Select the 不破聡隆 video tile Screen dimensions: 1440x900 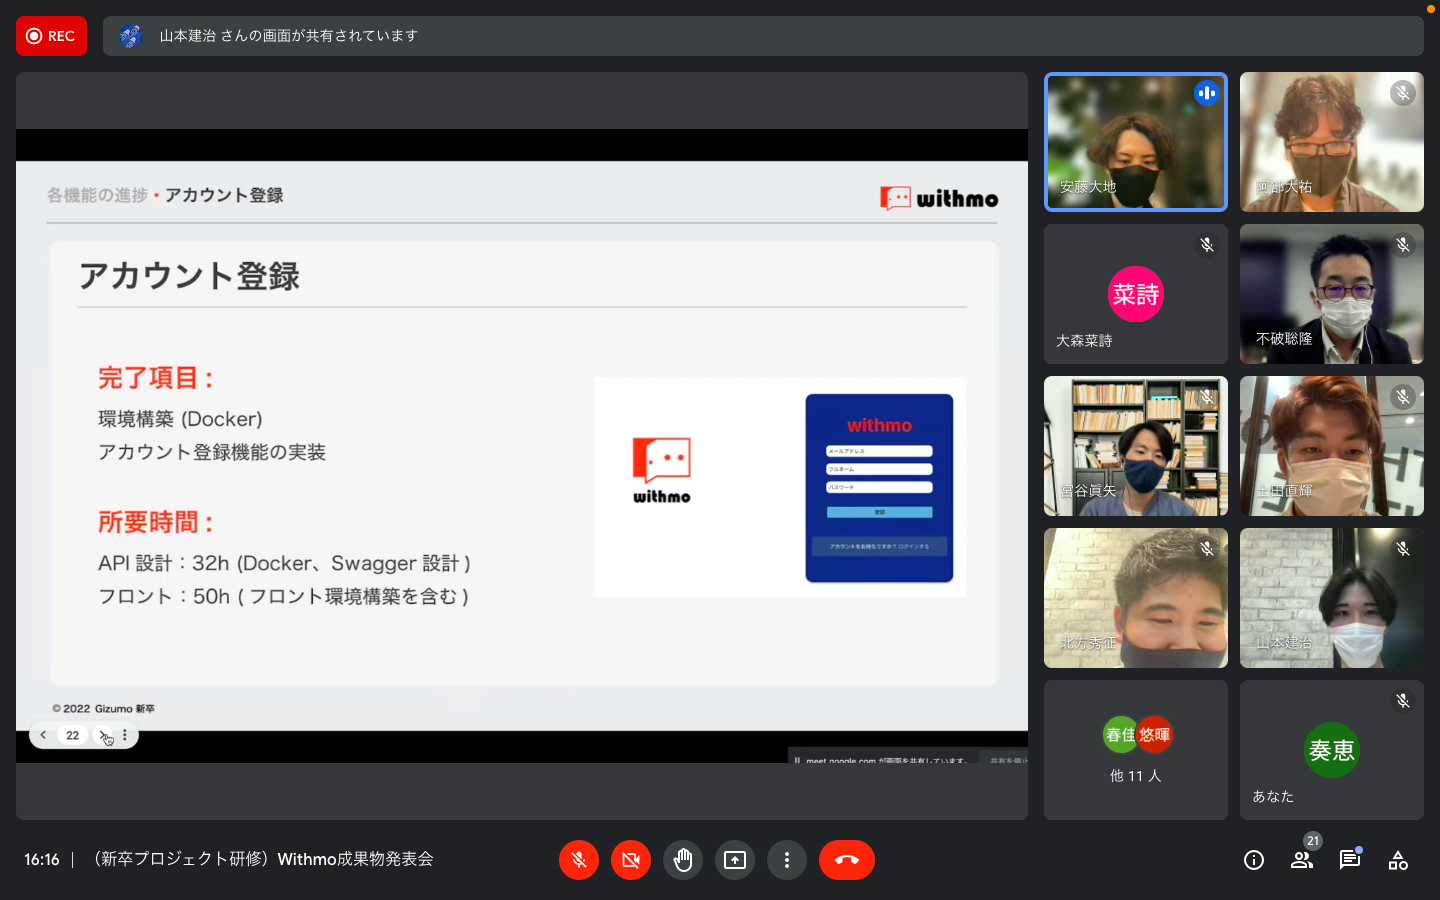click(x=1332, y=294)
